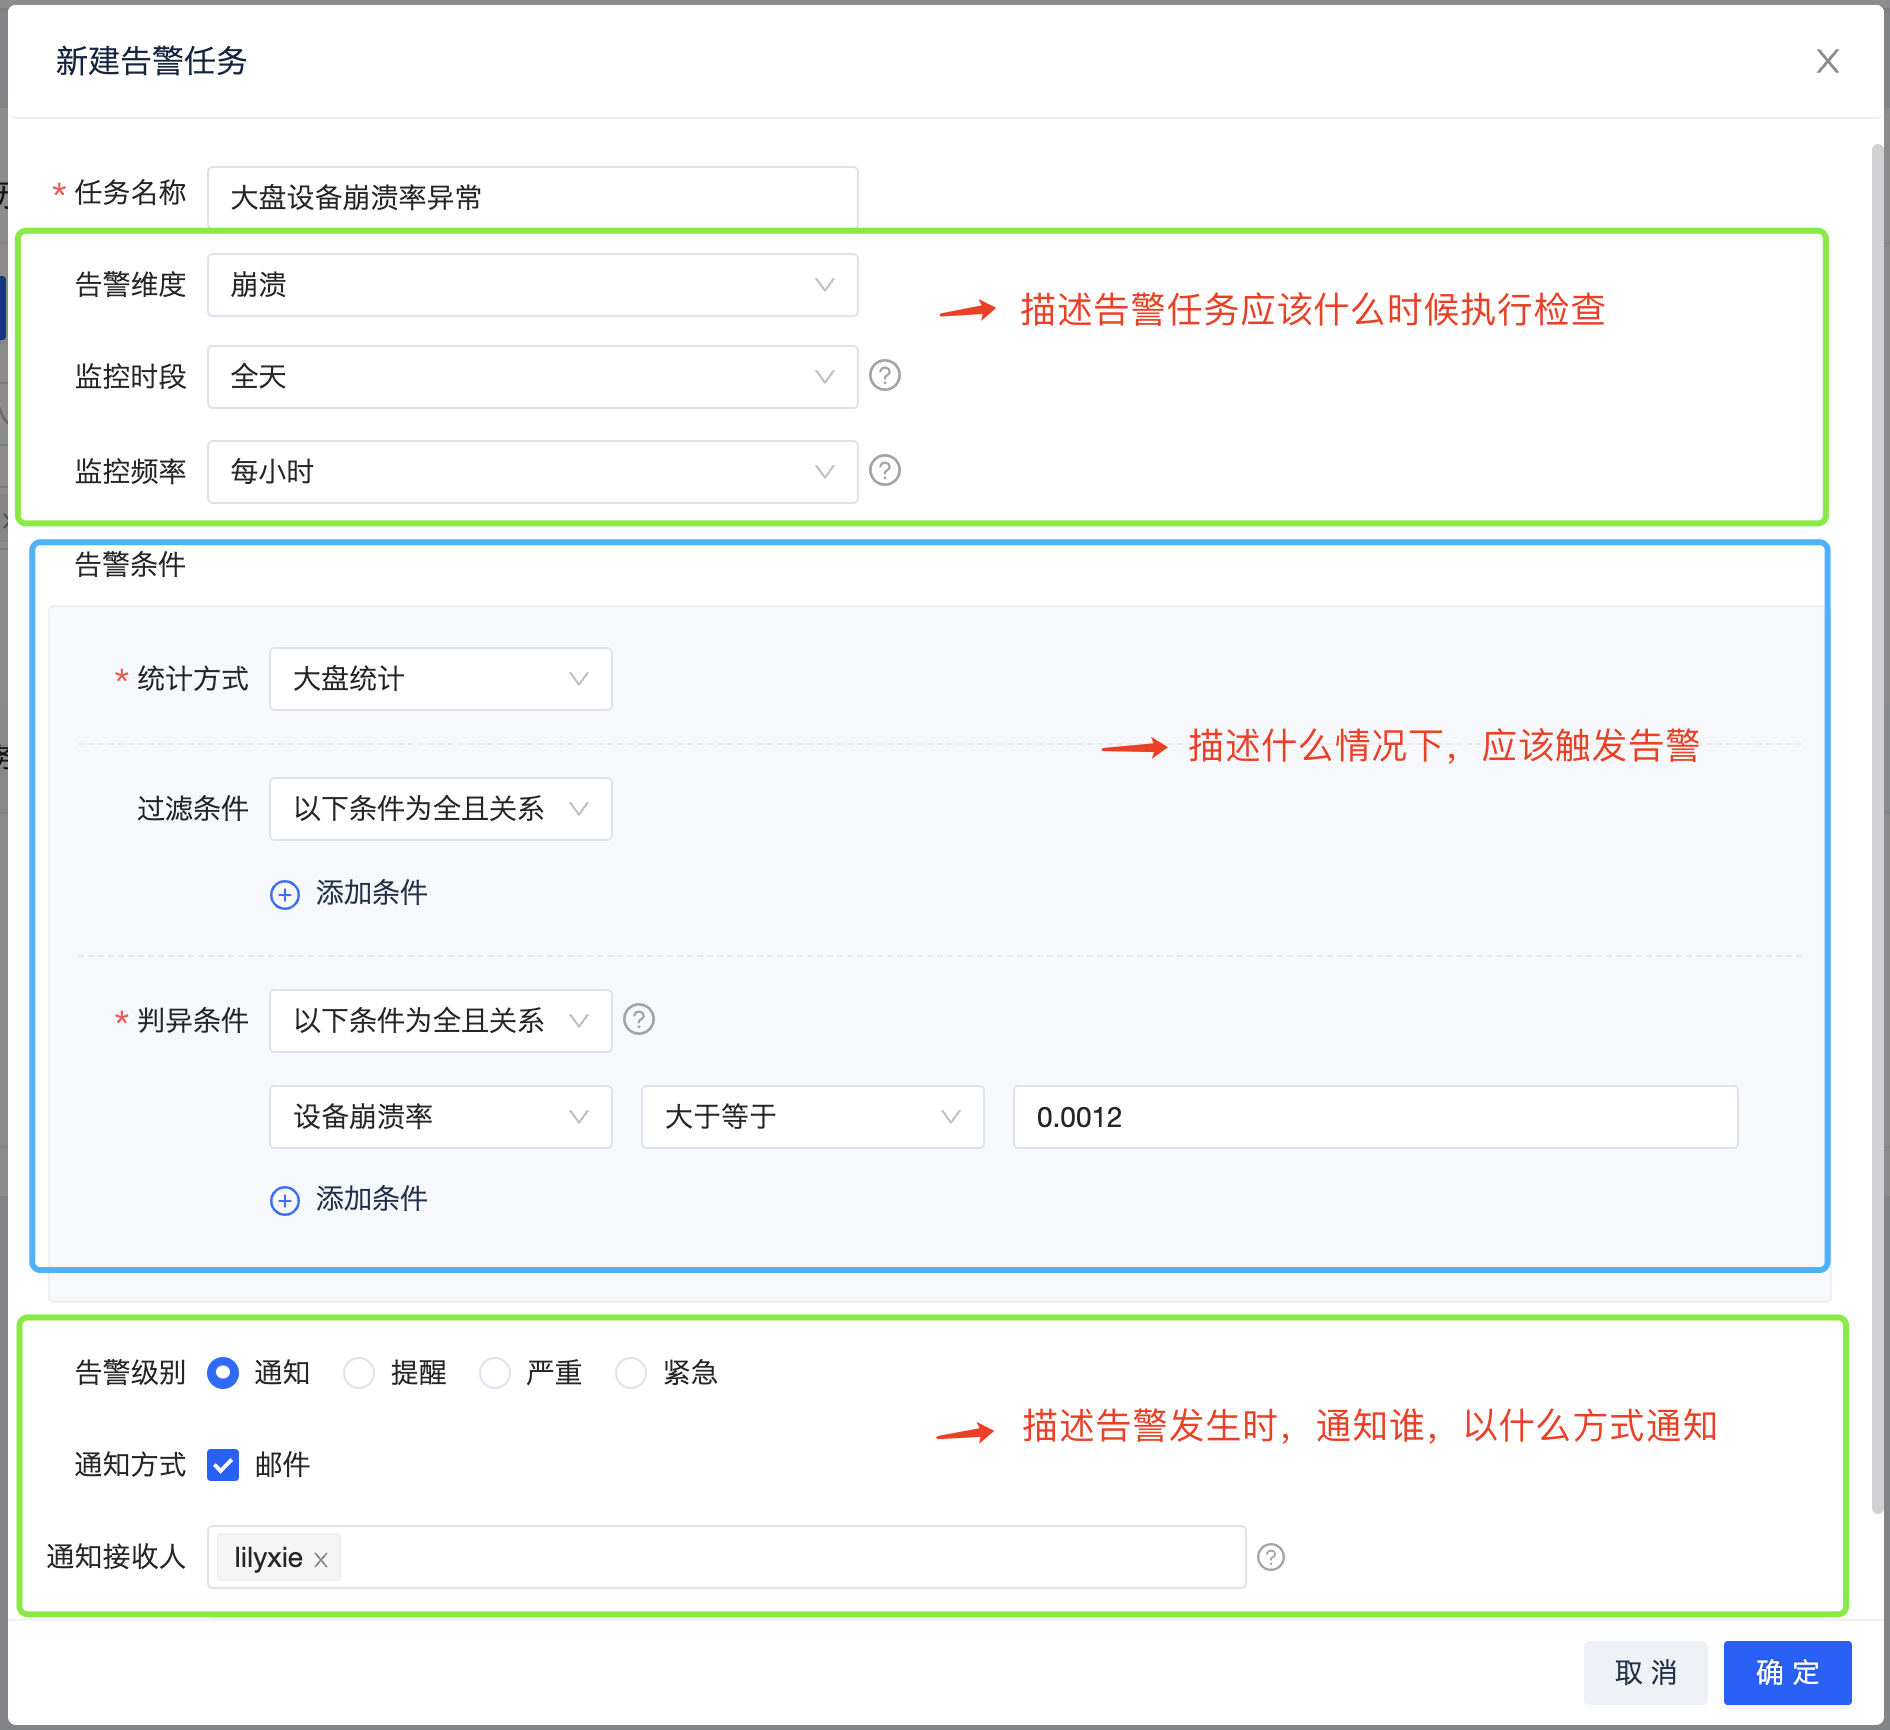Click help icon next to 监控频率
This screenshot has width=1890, height=1730.
(885, 470)
